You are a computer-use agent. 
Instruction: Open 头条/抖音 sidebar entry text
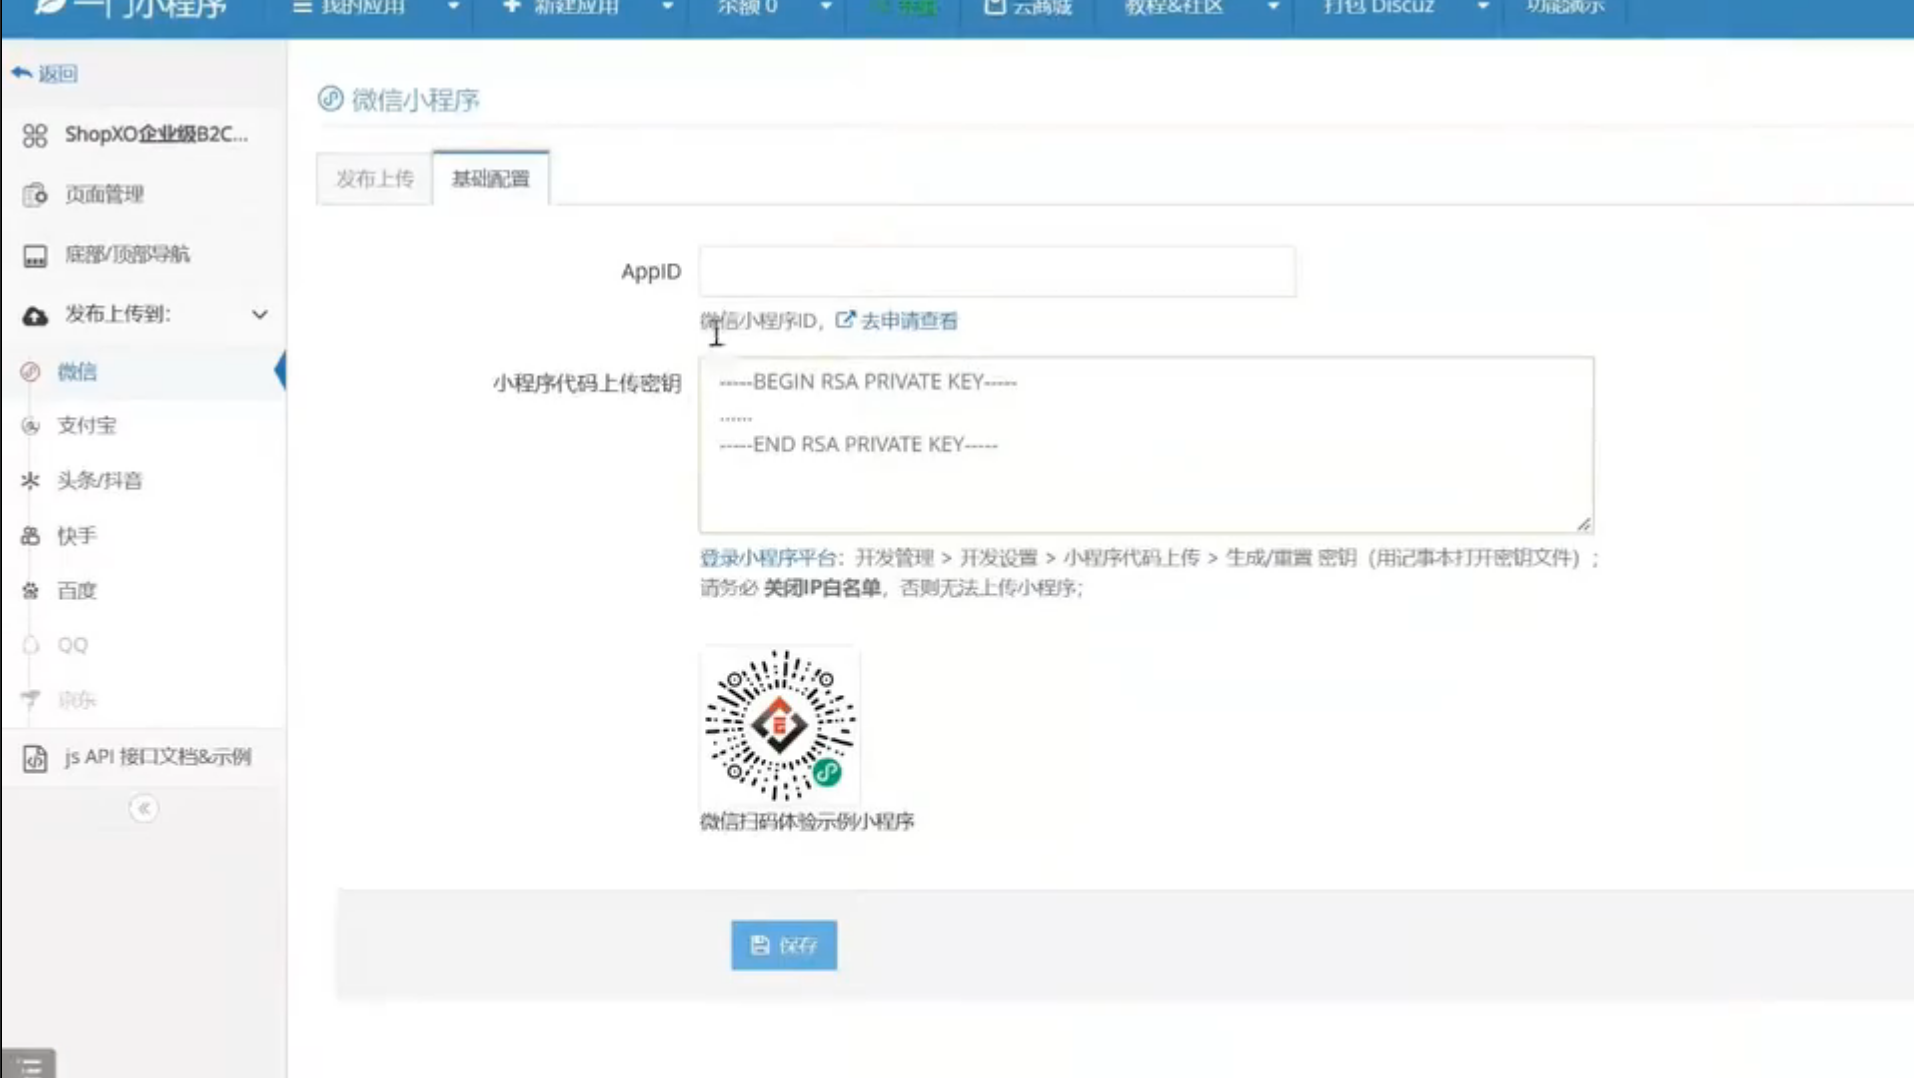click(100, 481)
